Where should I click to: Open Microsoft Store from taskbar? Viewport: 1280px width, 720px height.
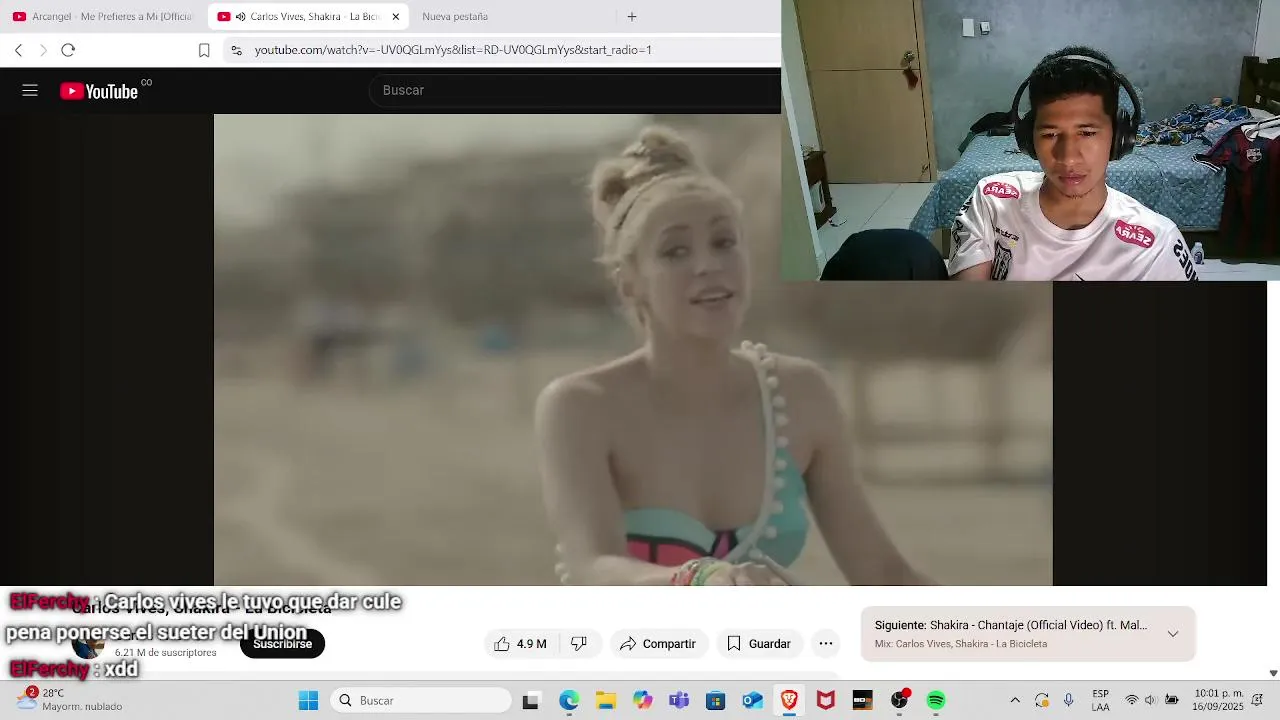tap(716, 700)
